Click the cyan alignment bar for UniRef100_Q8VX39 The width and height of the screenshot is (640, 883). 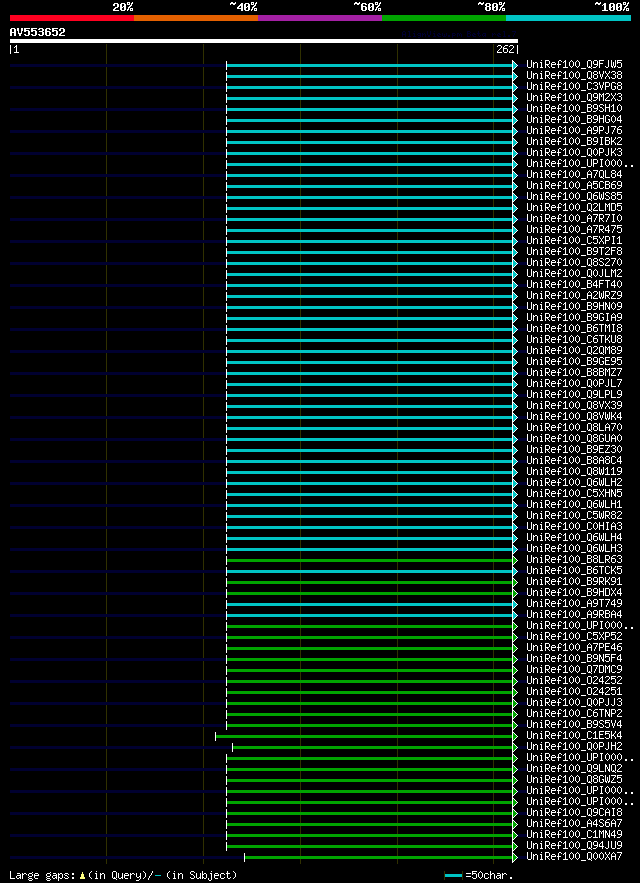370,405
